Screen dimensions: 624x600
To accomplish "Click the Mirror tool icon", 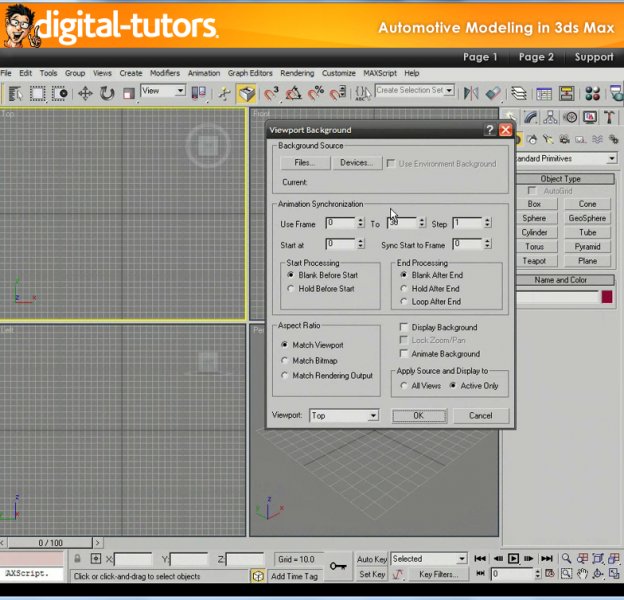I will (471, 94).
